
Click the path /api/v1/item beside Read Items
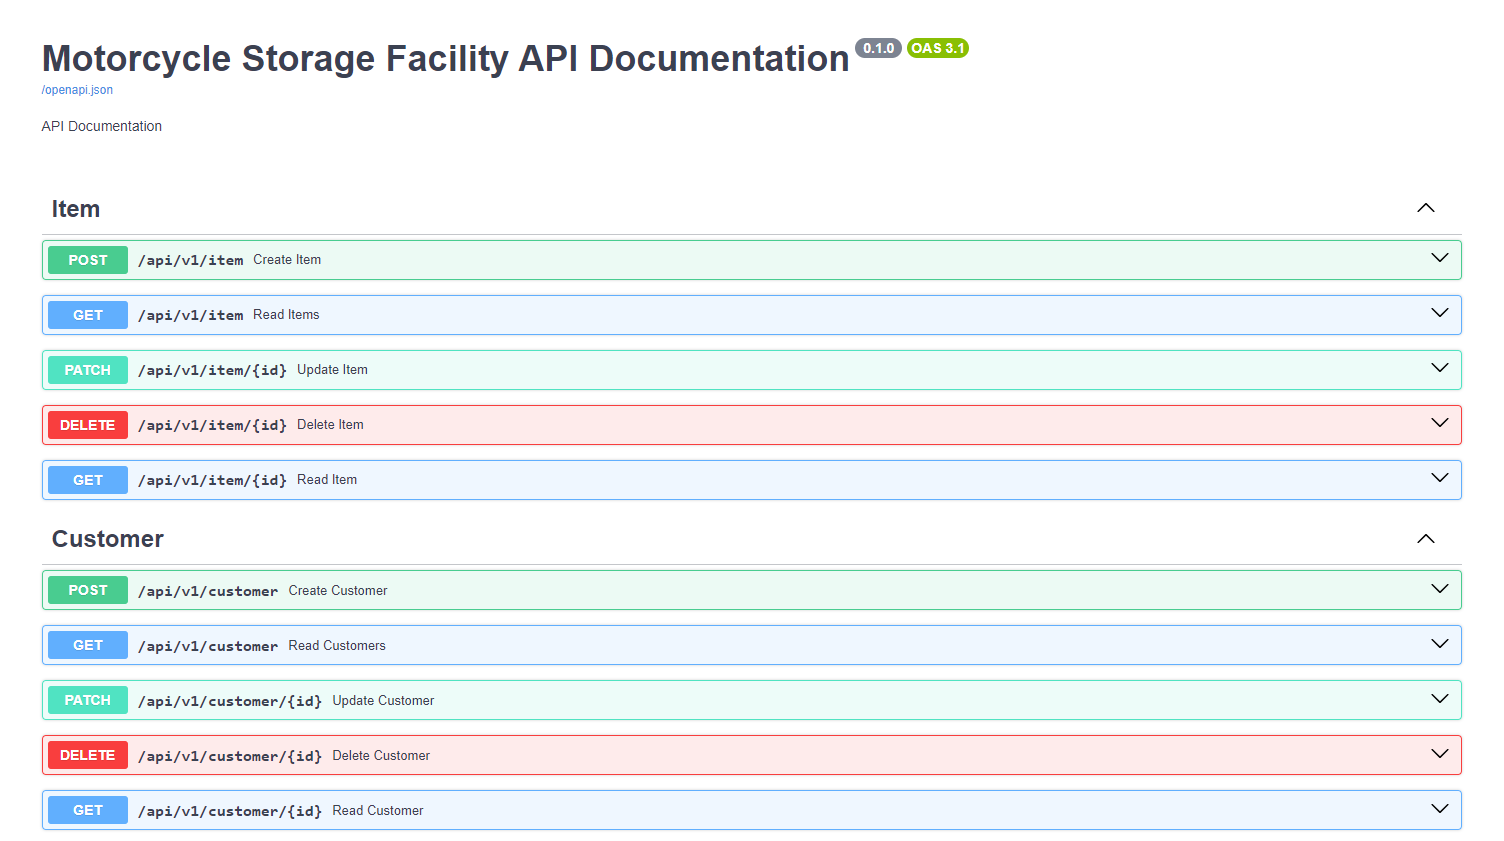[x=191, y=315]
